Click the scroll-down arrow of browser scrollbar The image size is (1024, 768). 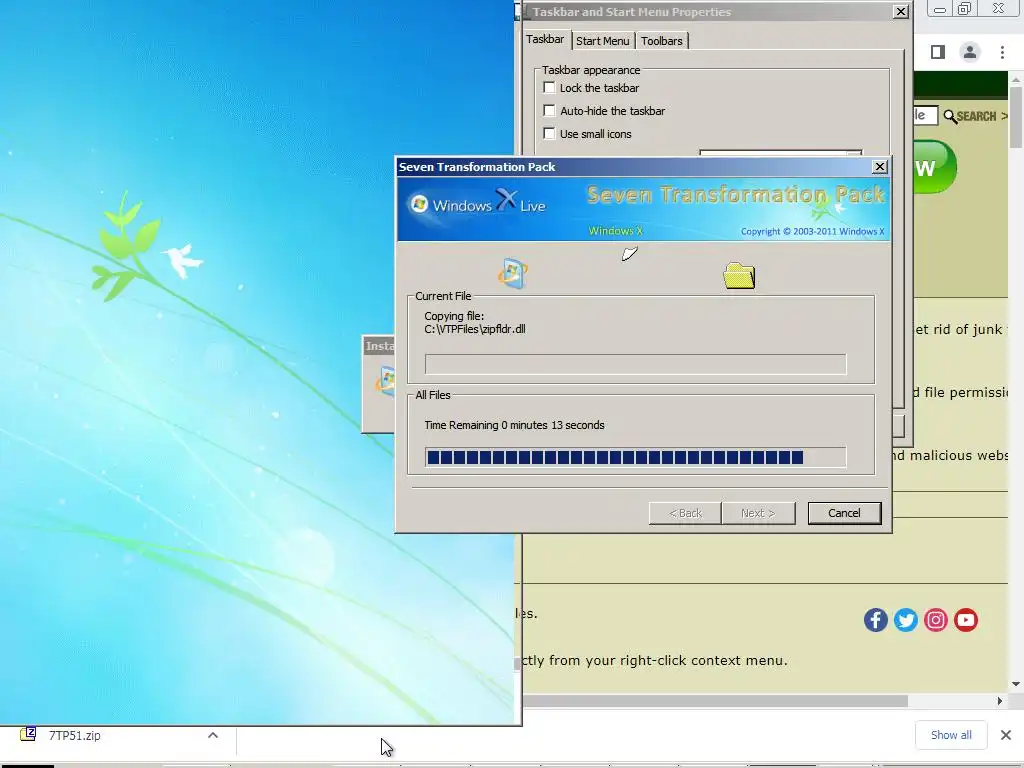(1016, 684)
